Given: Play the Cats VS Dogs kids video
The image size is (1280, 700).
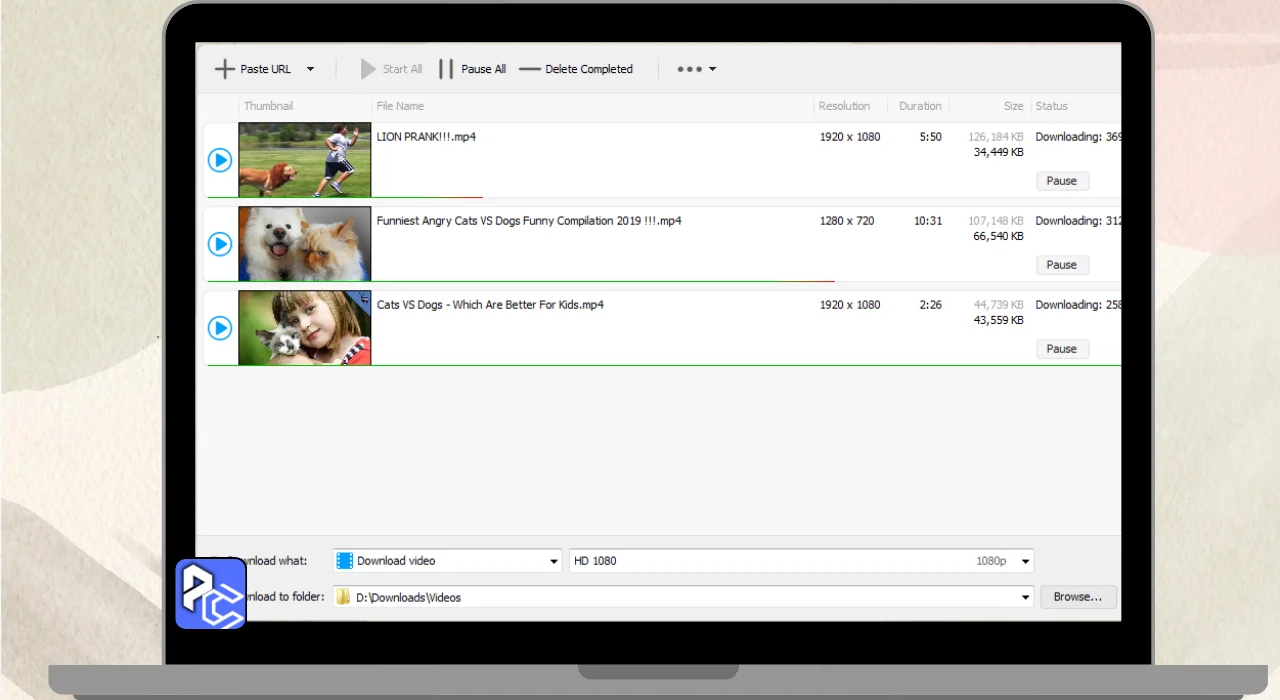Looking at the screenshot, I should [220, 328].
